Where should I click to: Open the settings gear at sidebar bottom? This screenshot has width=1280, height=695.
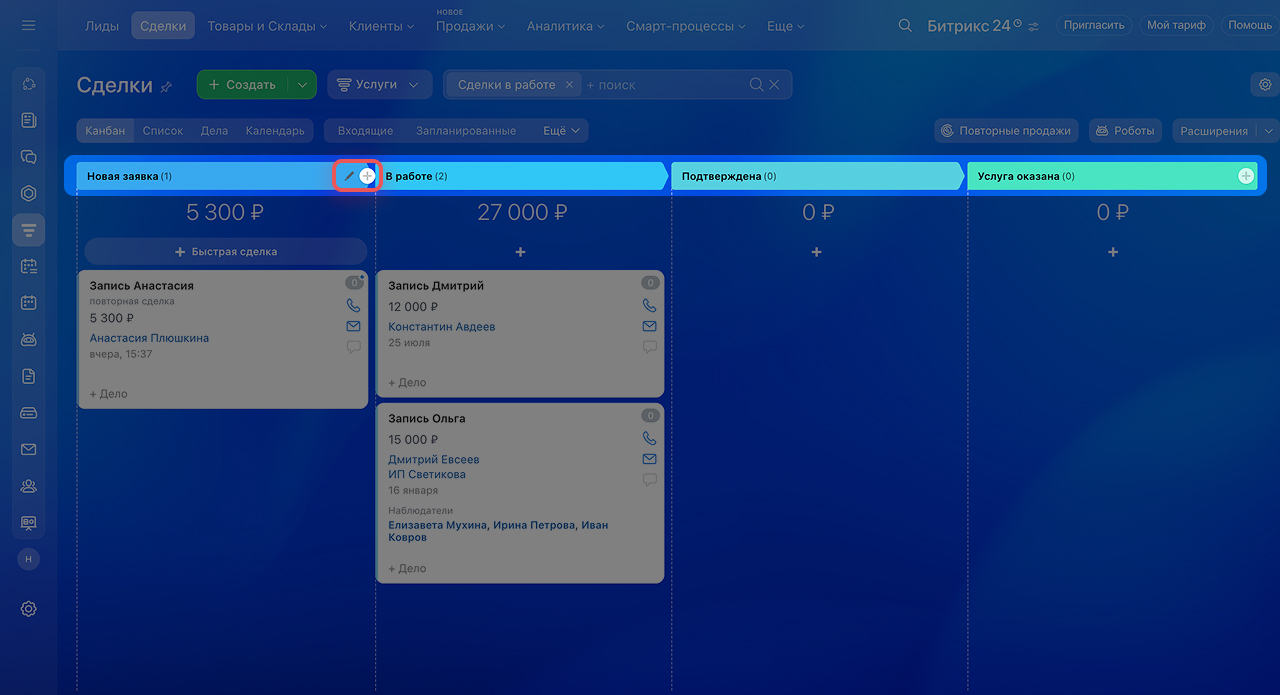[28, 608]
